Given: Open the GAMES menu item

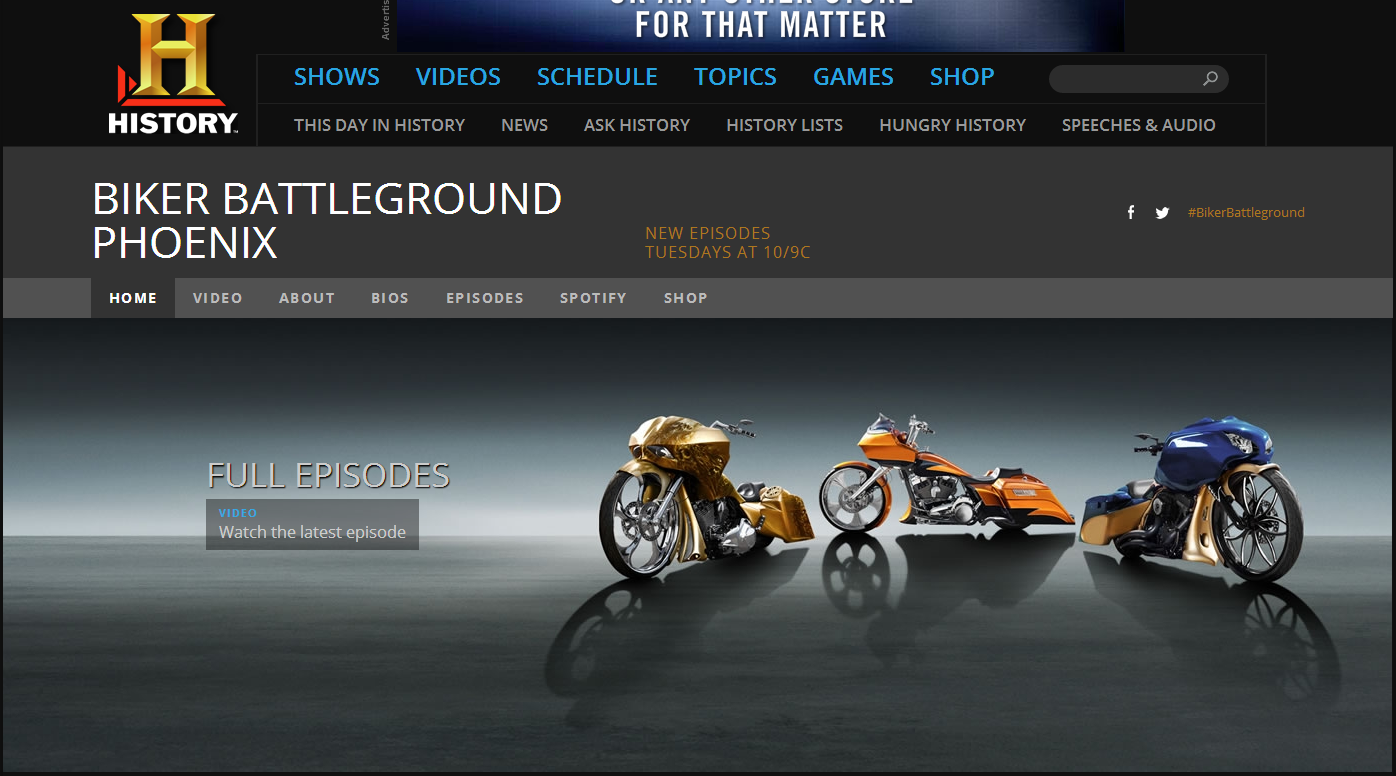Looking at the screenshot, I should (x=853, y=77).
